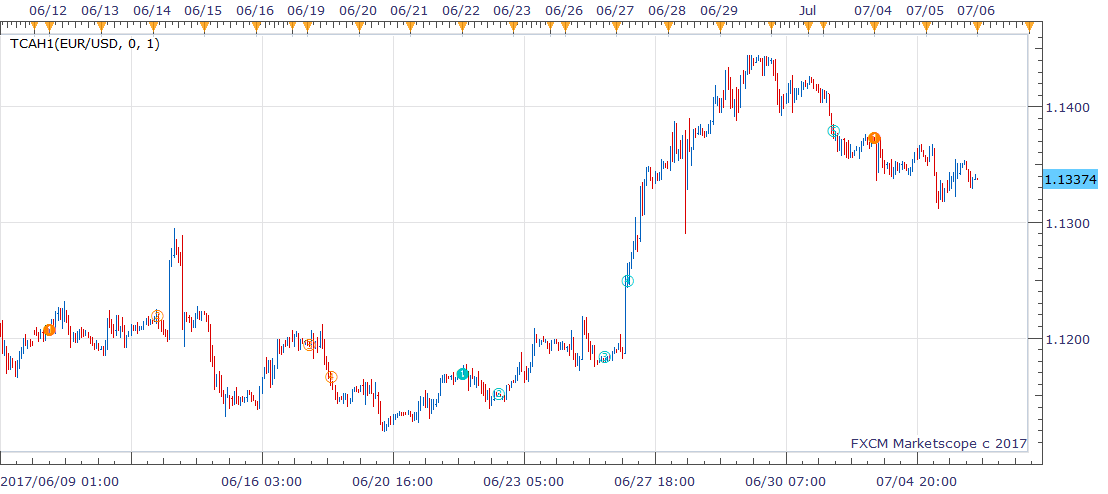The width and height of the screenshot is (1108, 494).
Task: Click the 06/20 16:00 time axis label
Action: pos(392,482)
